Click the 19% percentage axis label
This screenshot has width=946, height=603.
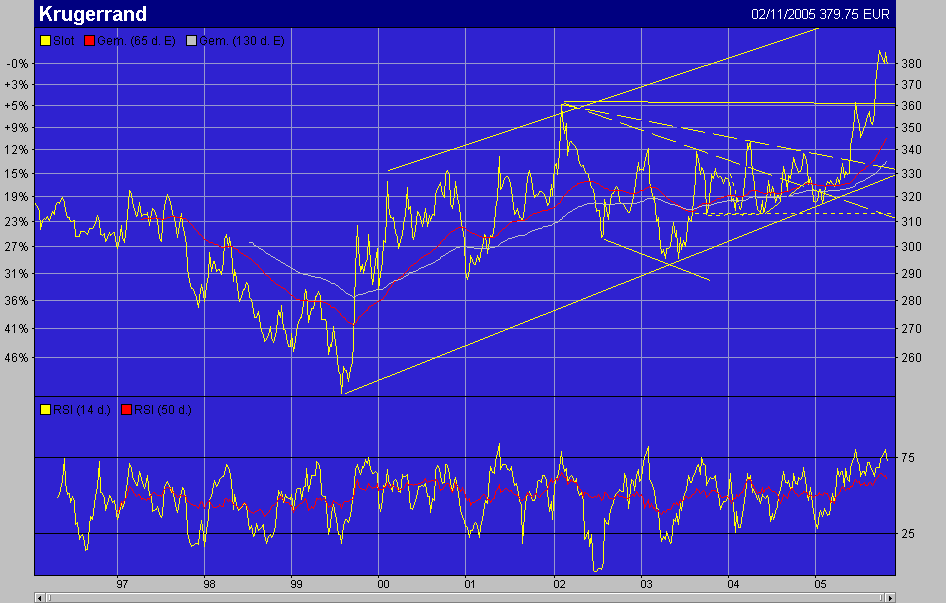17,197
